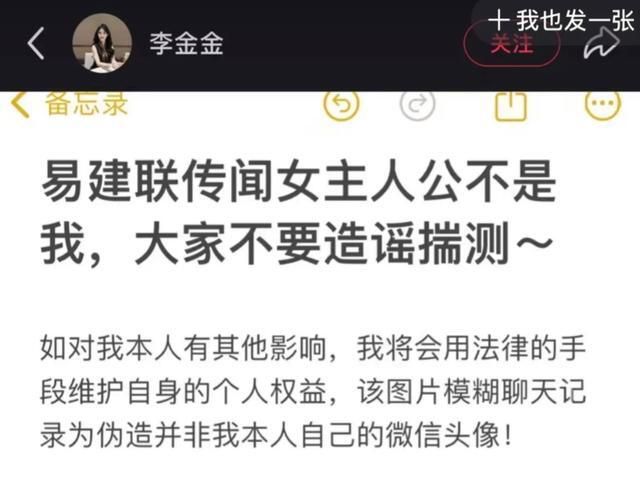Follow the user with 关注 button
Image resolution: width=640 pixels, height=480 pixels.
[x=511, y=44]
